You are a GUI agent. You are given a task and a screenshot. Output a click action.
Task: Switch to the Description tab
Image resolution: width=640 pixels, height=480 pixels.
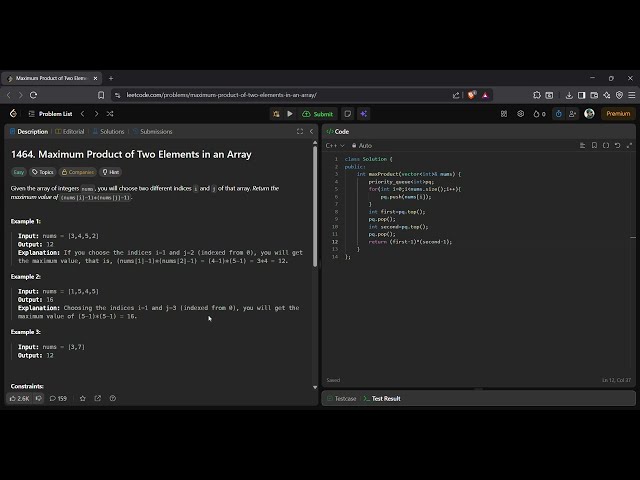point(29,131)
